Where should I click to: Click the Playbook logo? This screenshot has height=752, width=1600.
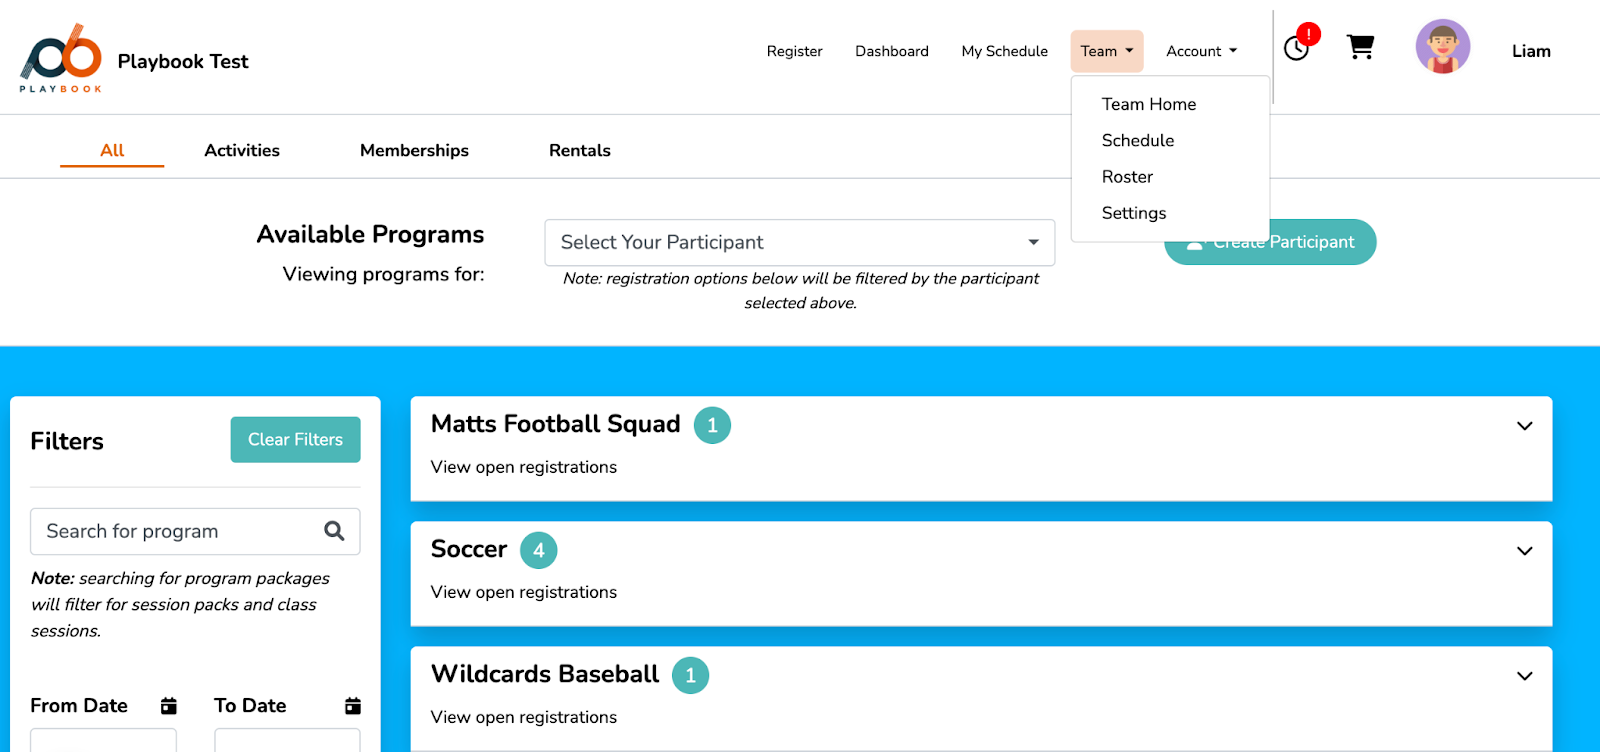click(61, 58)
